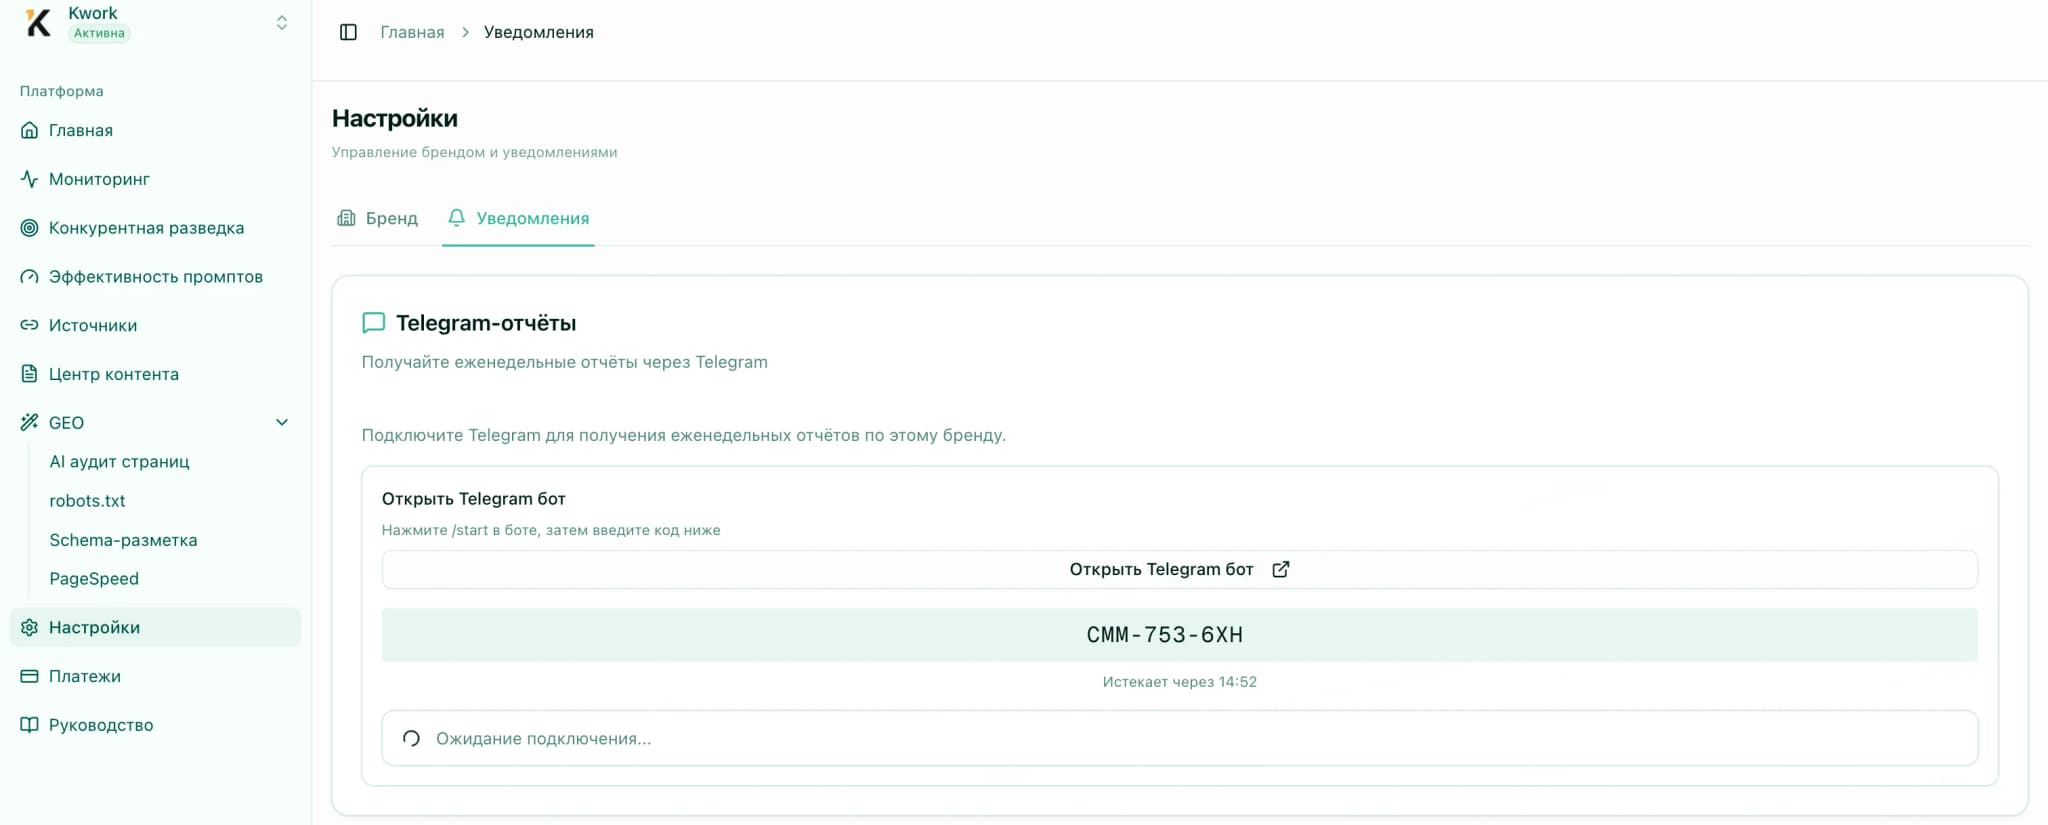Open Главная via the home icon
This screenshot has height=825, width=2048.
pos(30,130)
